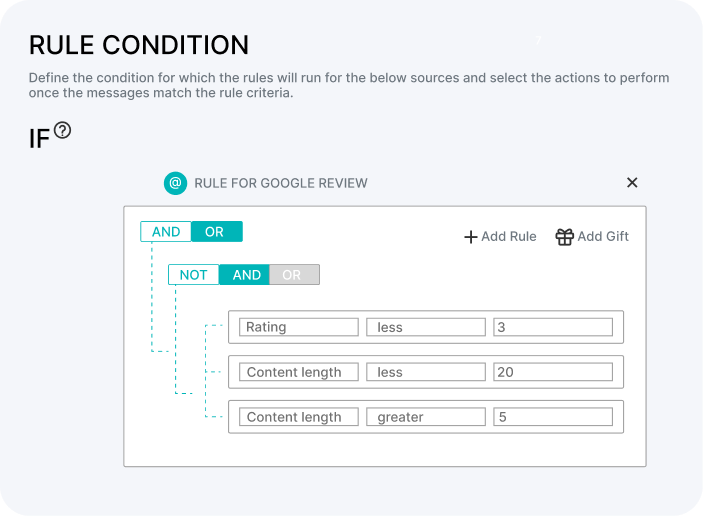Click the plus icon for Add Rule
Screen dimensions: 703x516
470,237
